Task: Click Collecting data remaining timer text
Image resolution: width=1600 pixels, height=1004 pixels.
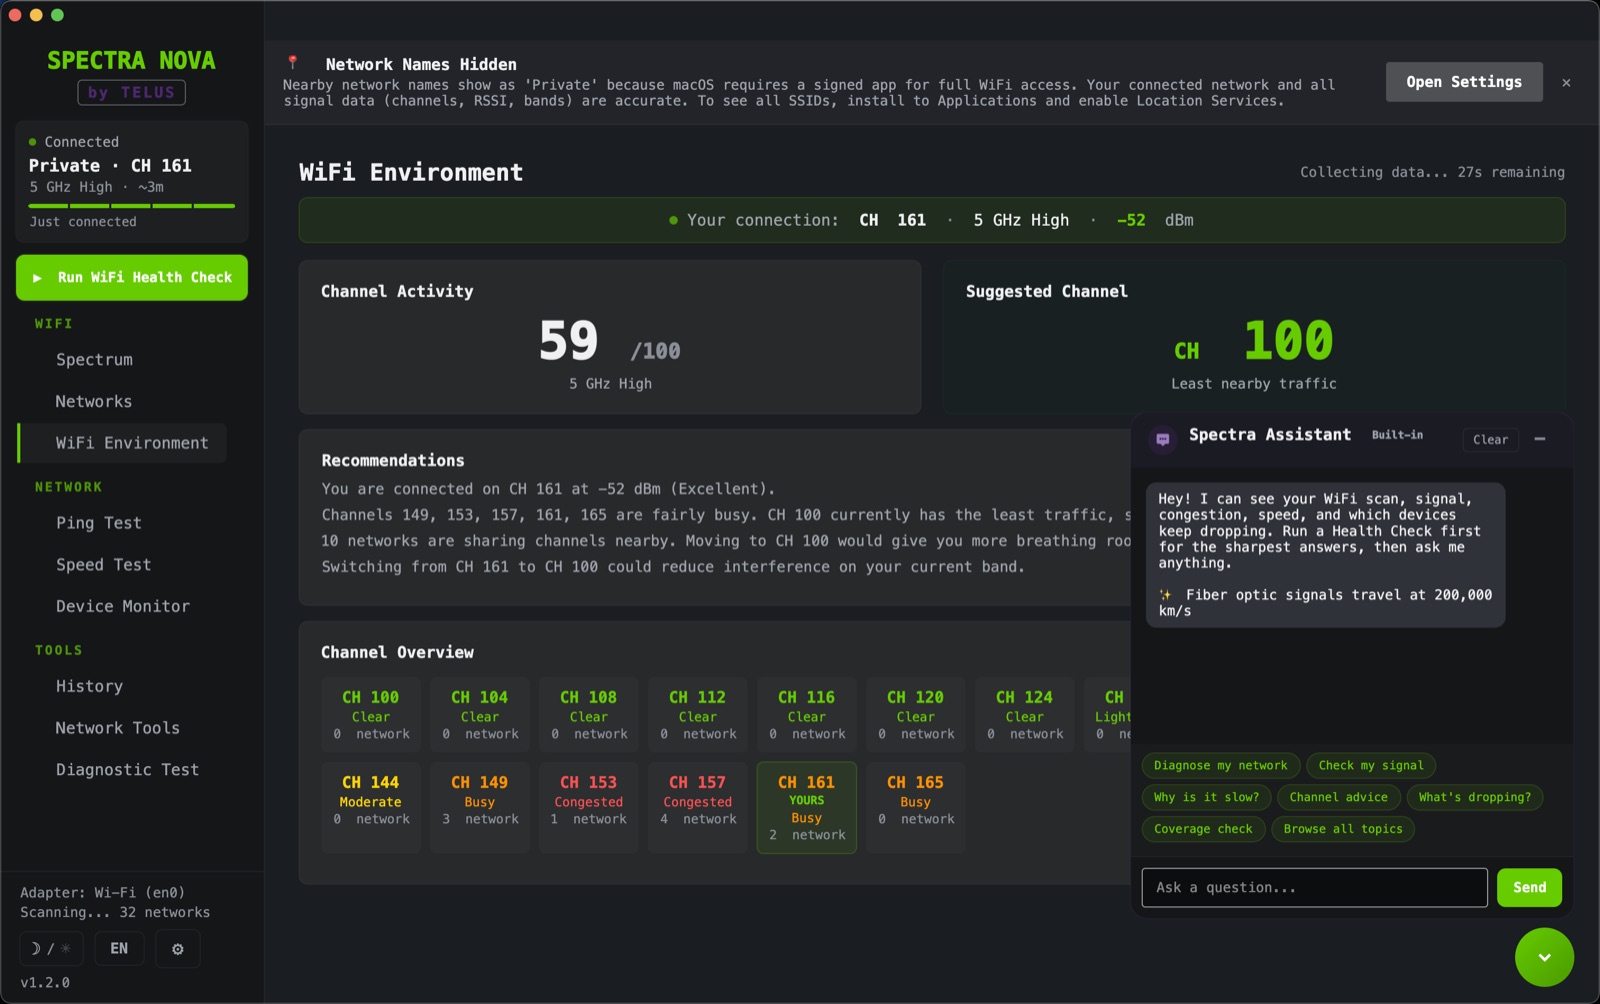Action: (x=1432, y=172)
